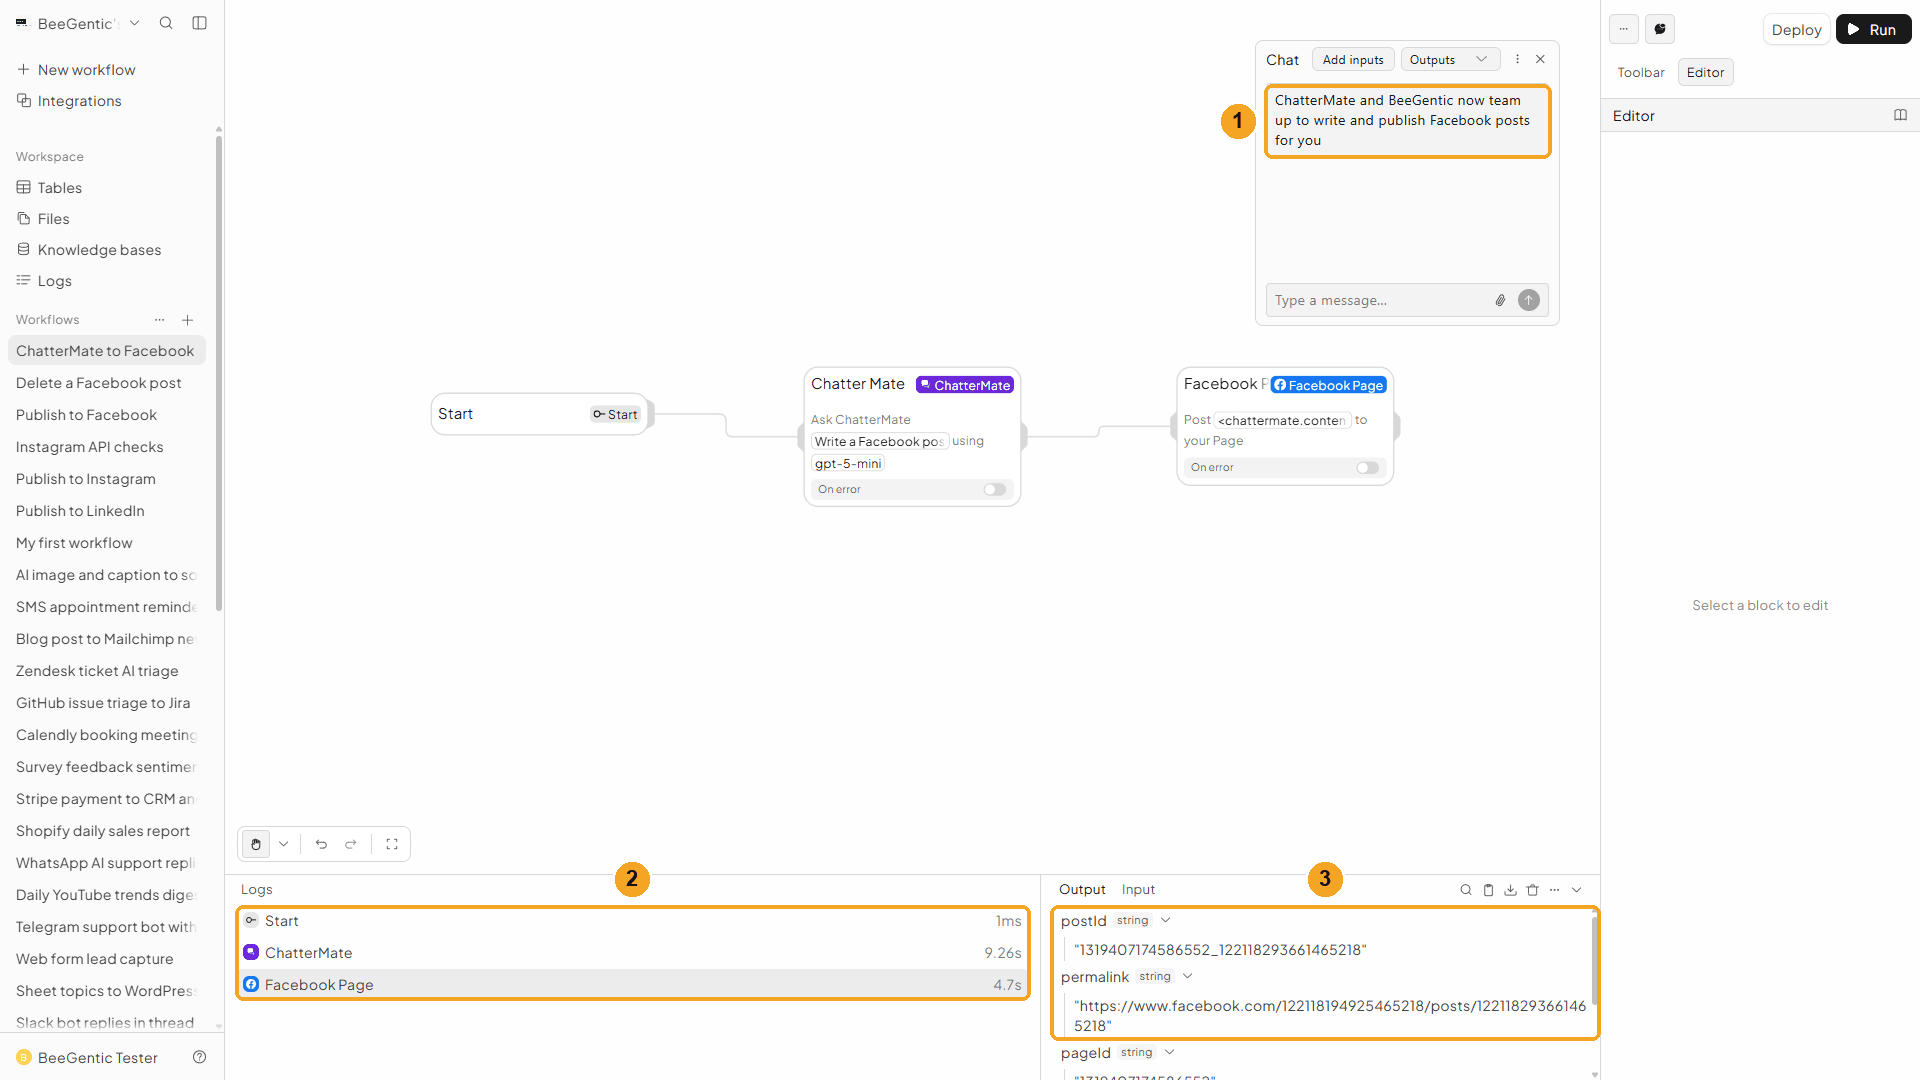
Task: Add a new workflow with plus icon
Action: (187, 320)
